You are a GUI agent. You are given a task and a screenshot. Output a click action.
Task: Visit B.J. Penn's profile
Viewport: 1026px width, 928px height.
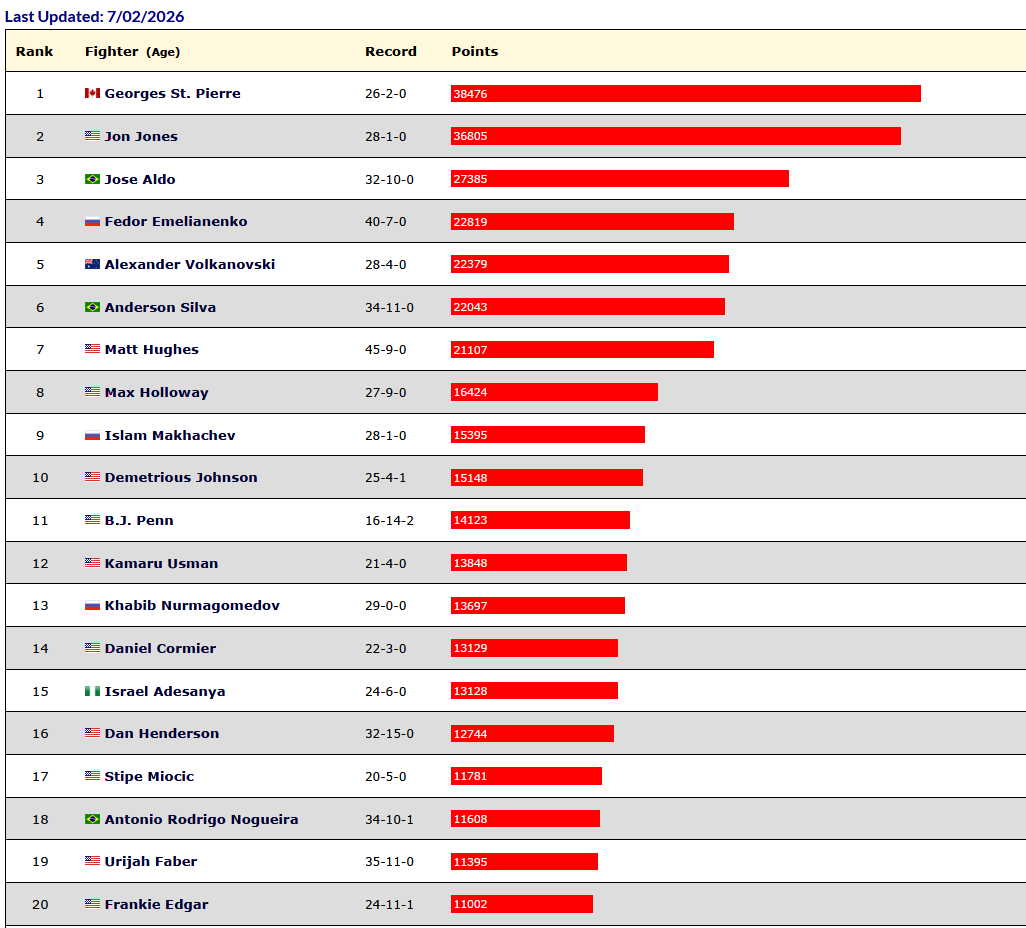(139, 520)
